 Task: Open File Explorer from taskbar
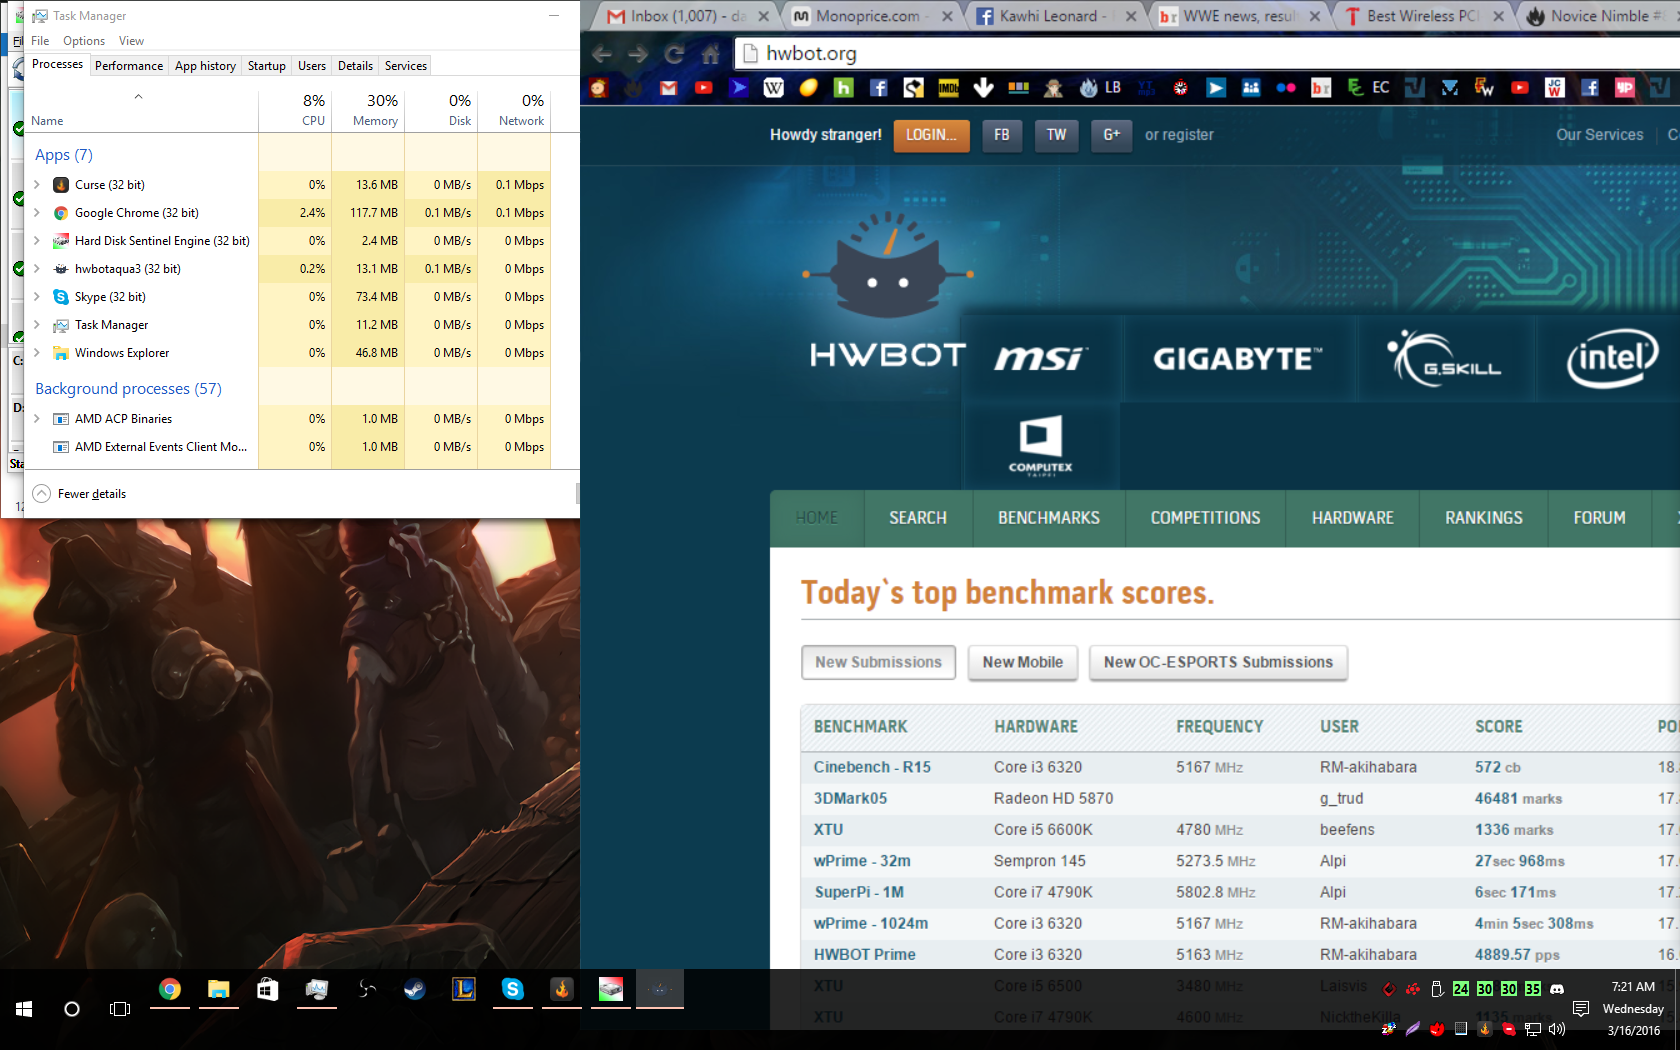[x=218, y=989]
